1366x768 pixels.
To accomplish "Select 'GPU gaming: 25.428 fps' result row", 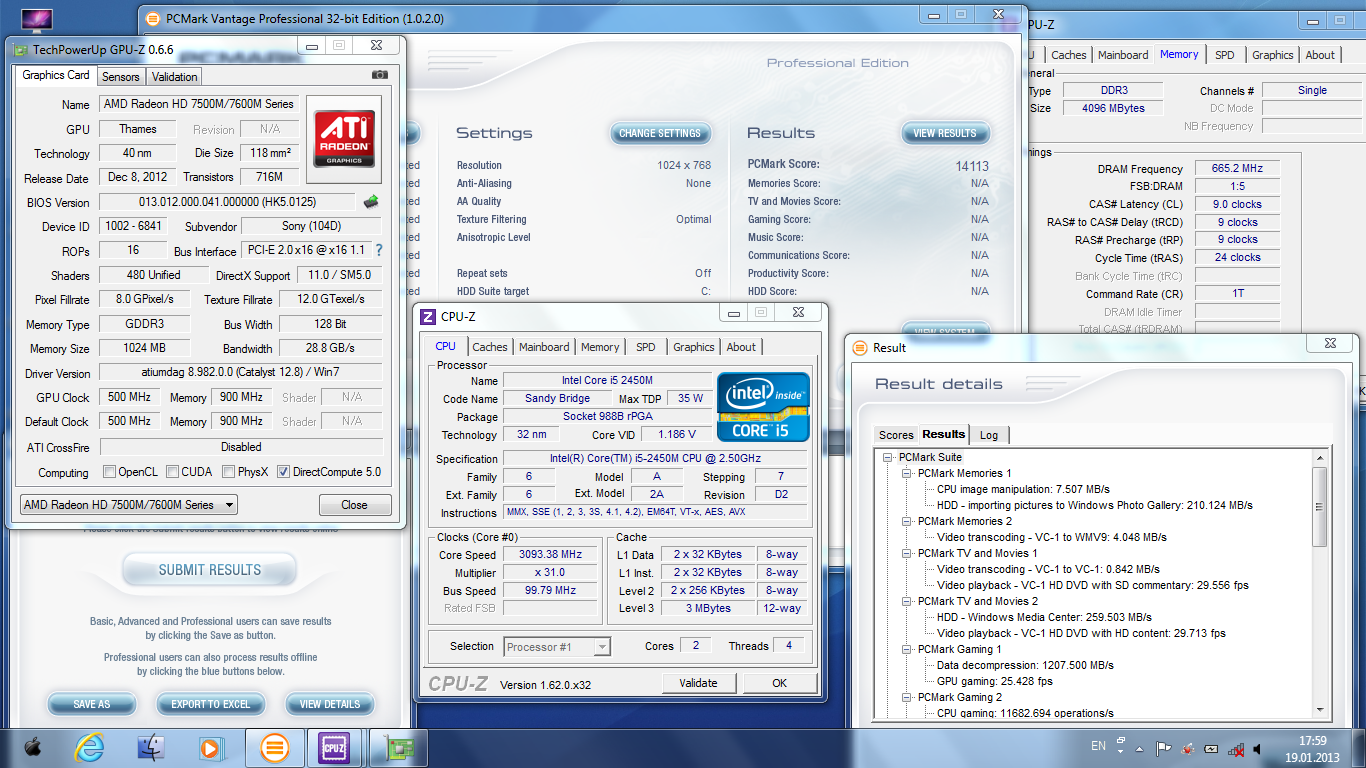I will pyautogui.click(x=995, y=681).
